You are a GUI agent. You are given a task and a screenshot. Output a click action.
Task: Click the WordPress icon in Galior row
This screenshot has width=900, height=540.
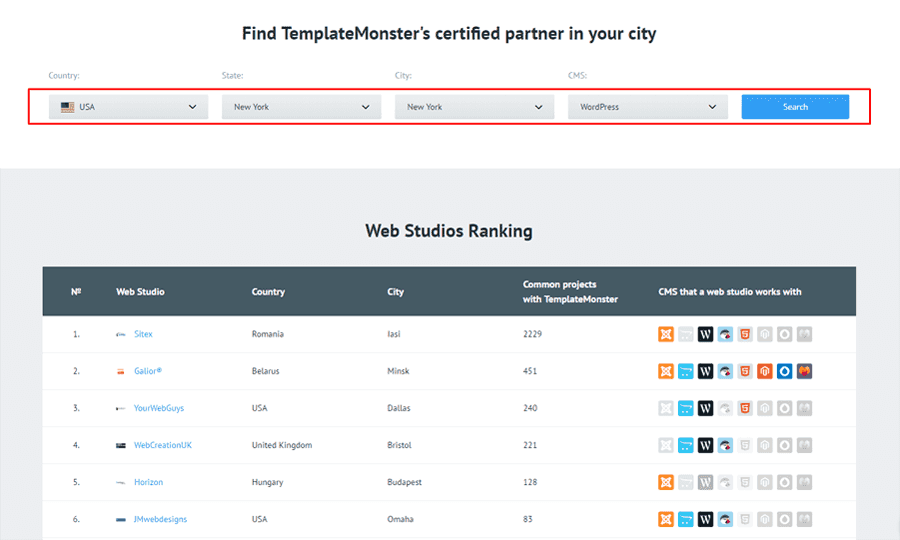[x=705, y=371]
